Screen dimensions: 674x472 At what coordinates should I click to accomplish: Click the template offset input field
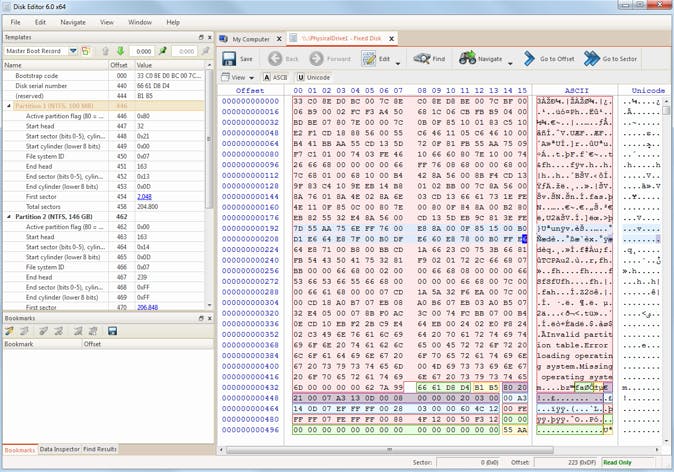tap(143, 50)
